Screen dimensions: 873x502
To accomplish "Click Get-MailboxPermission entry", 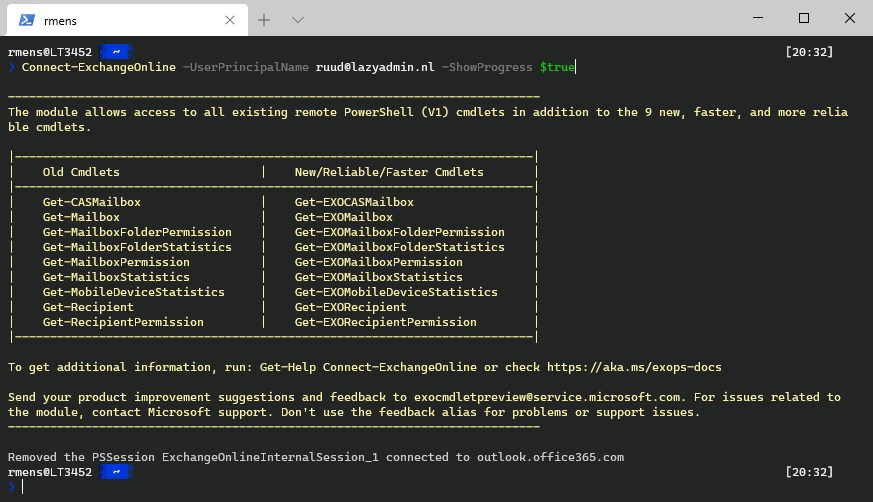I will pos(116,262).
